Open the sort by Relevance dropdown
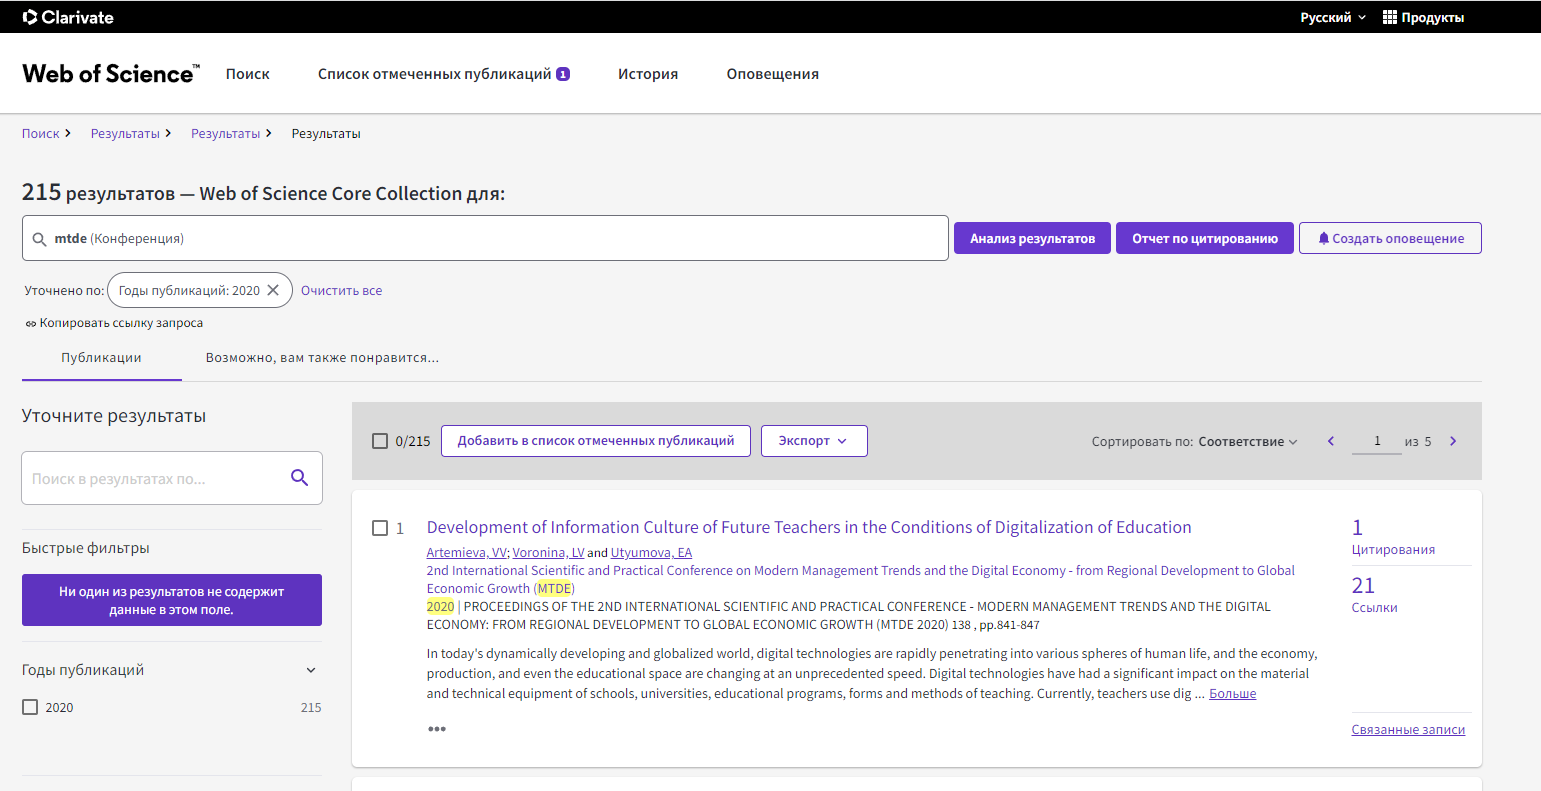Screen dimensions: 1541x791 tap(1248, 441)
